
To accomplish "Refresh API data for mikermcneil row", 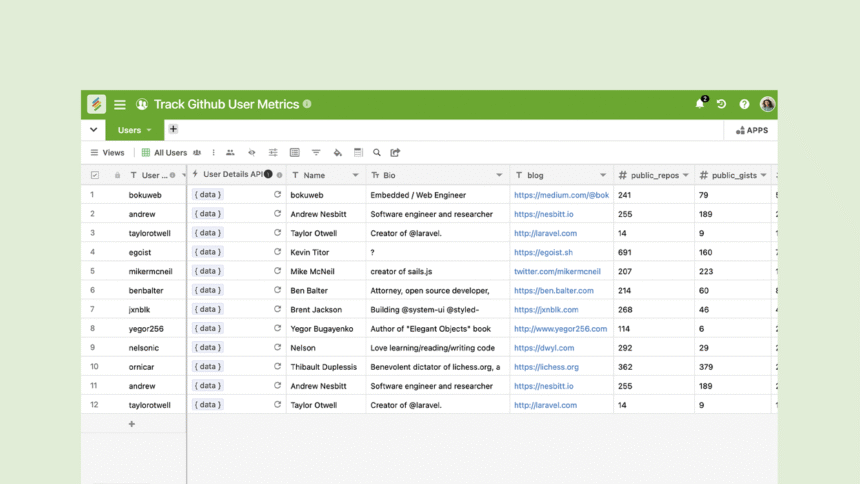I will (x=278, y=271).
